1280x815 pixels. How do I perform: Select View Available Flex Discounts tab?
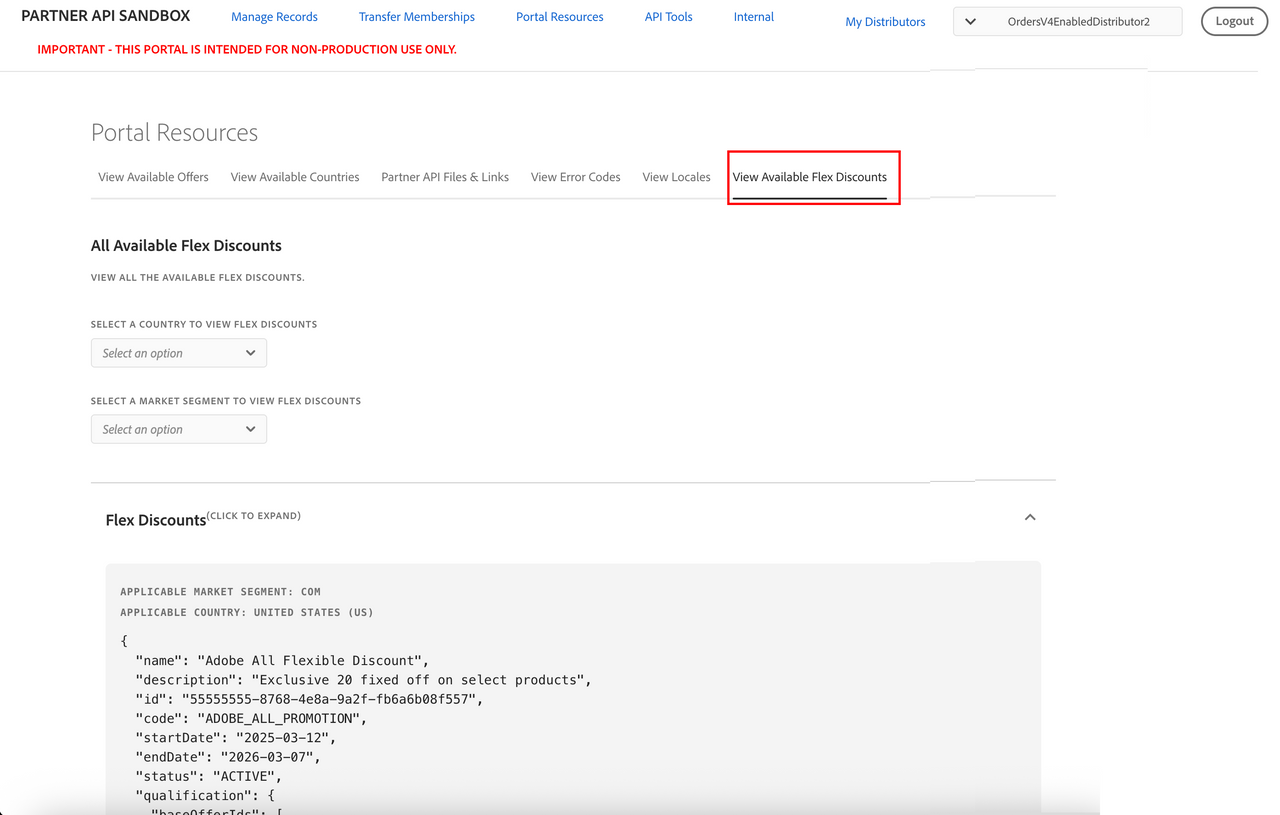point(809,177)
